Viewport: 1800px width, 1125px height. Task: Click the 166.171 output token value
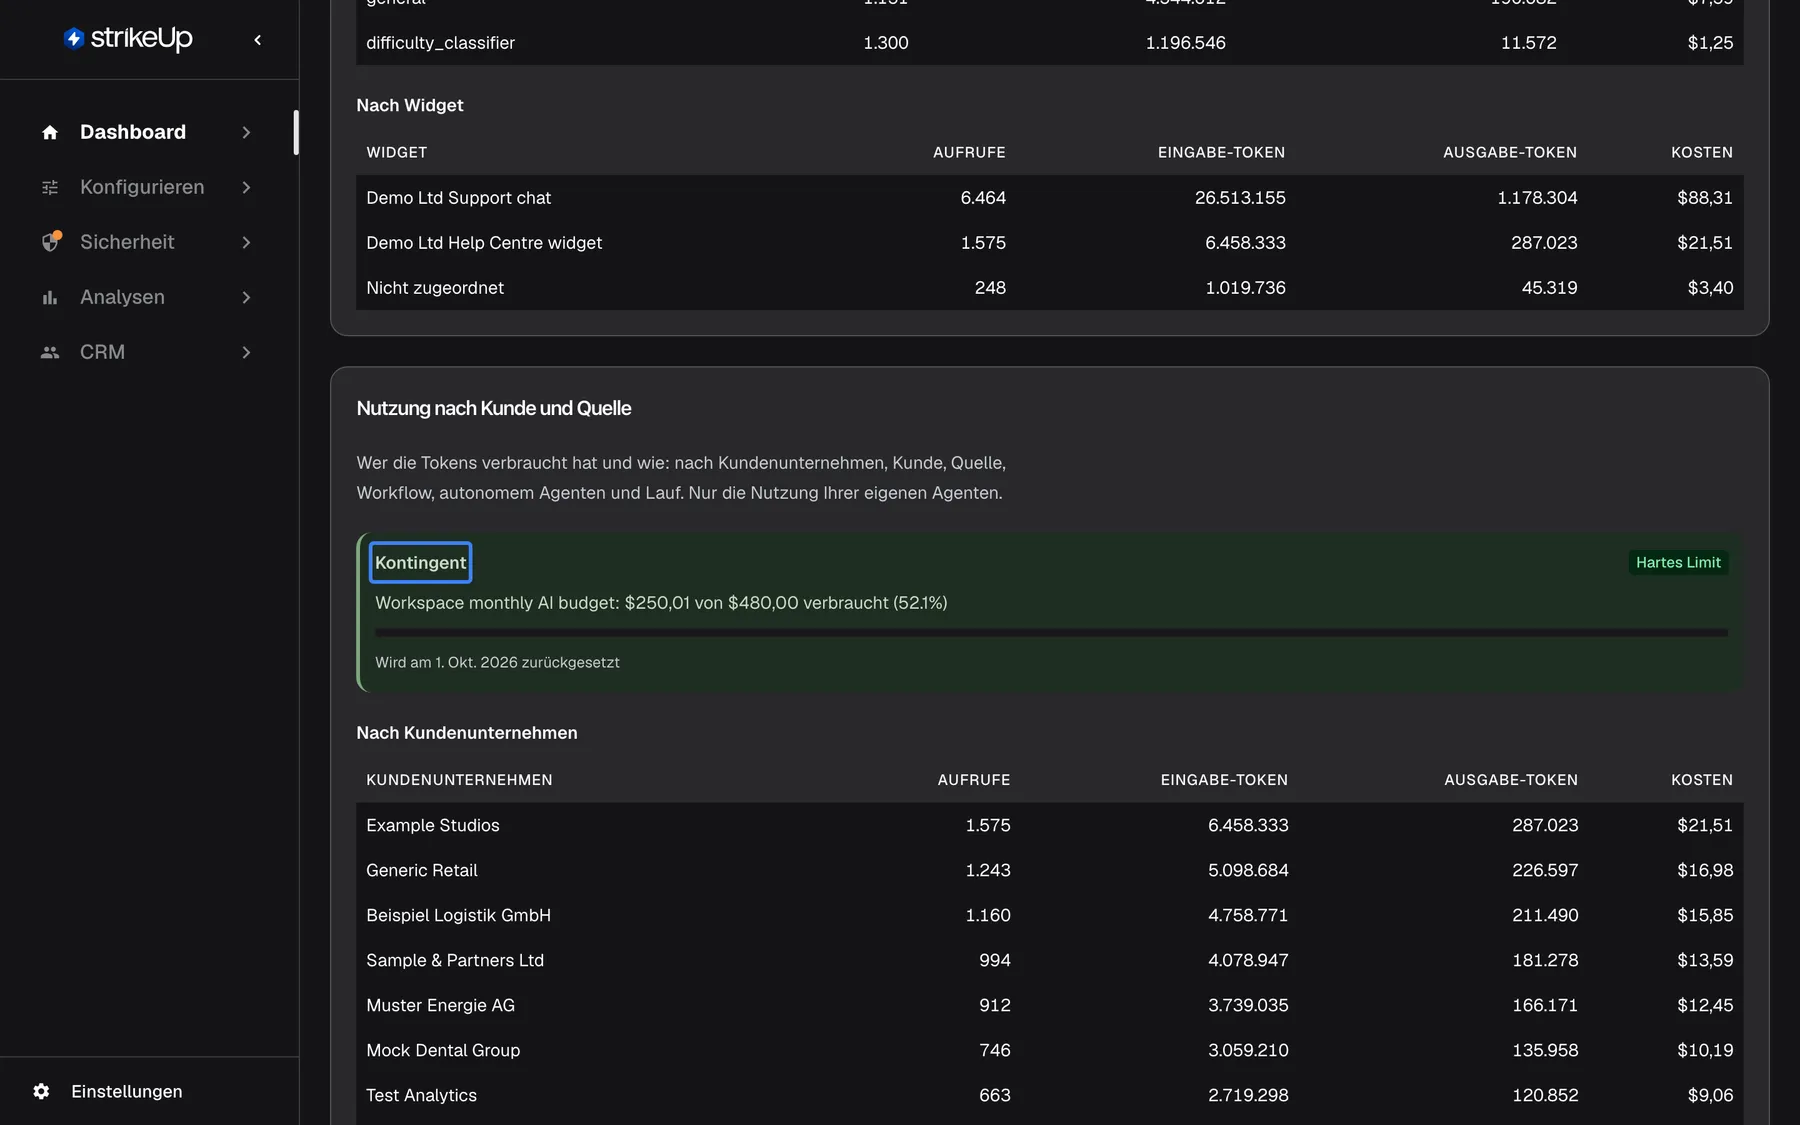1545,1005
